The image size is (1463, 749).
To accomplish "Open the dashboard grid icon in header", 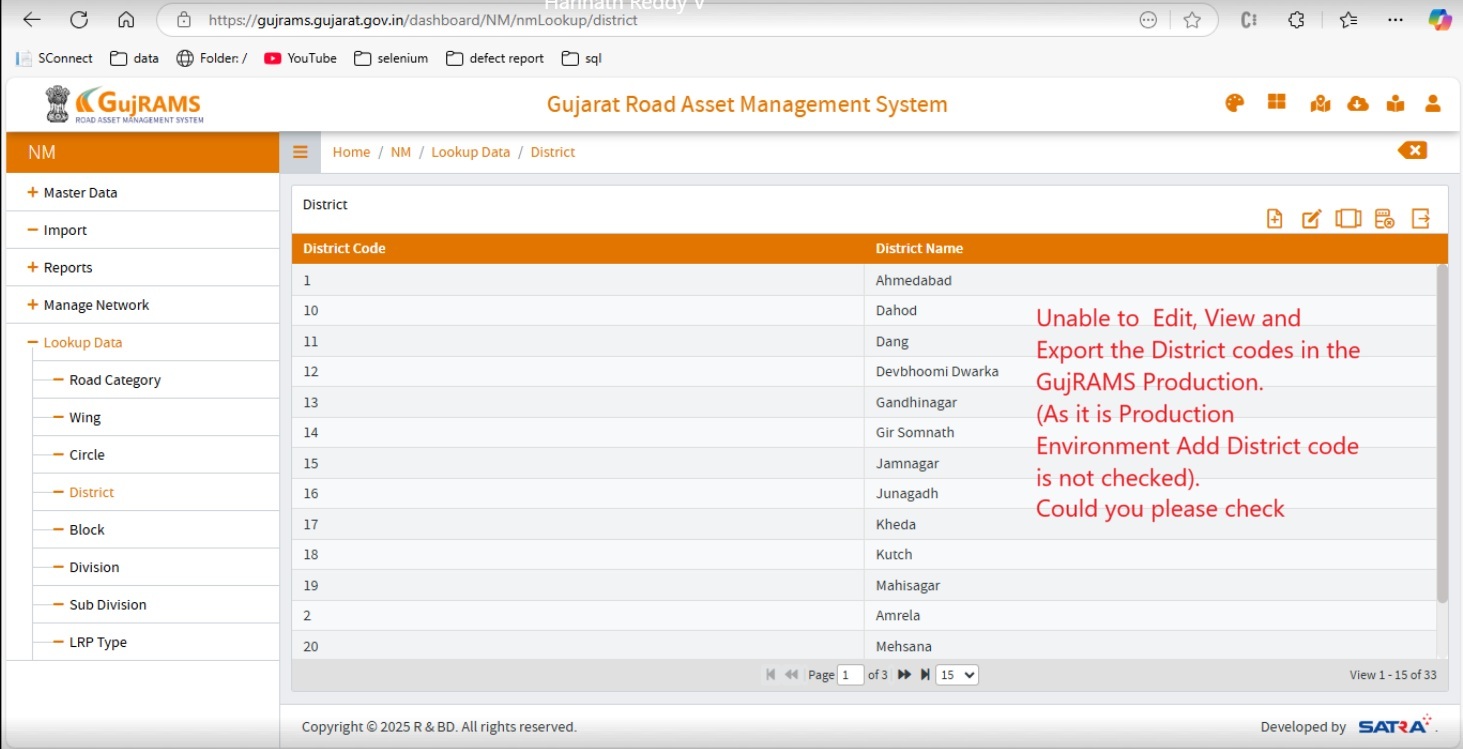I will pyautogui.click(x=1277, y=102).
